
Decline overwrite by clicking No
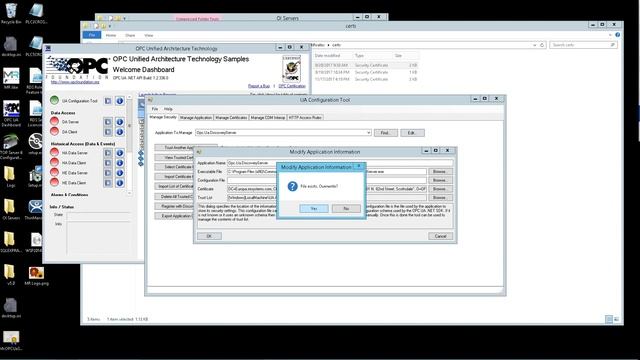(346, 209)
